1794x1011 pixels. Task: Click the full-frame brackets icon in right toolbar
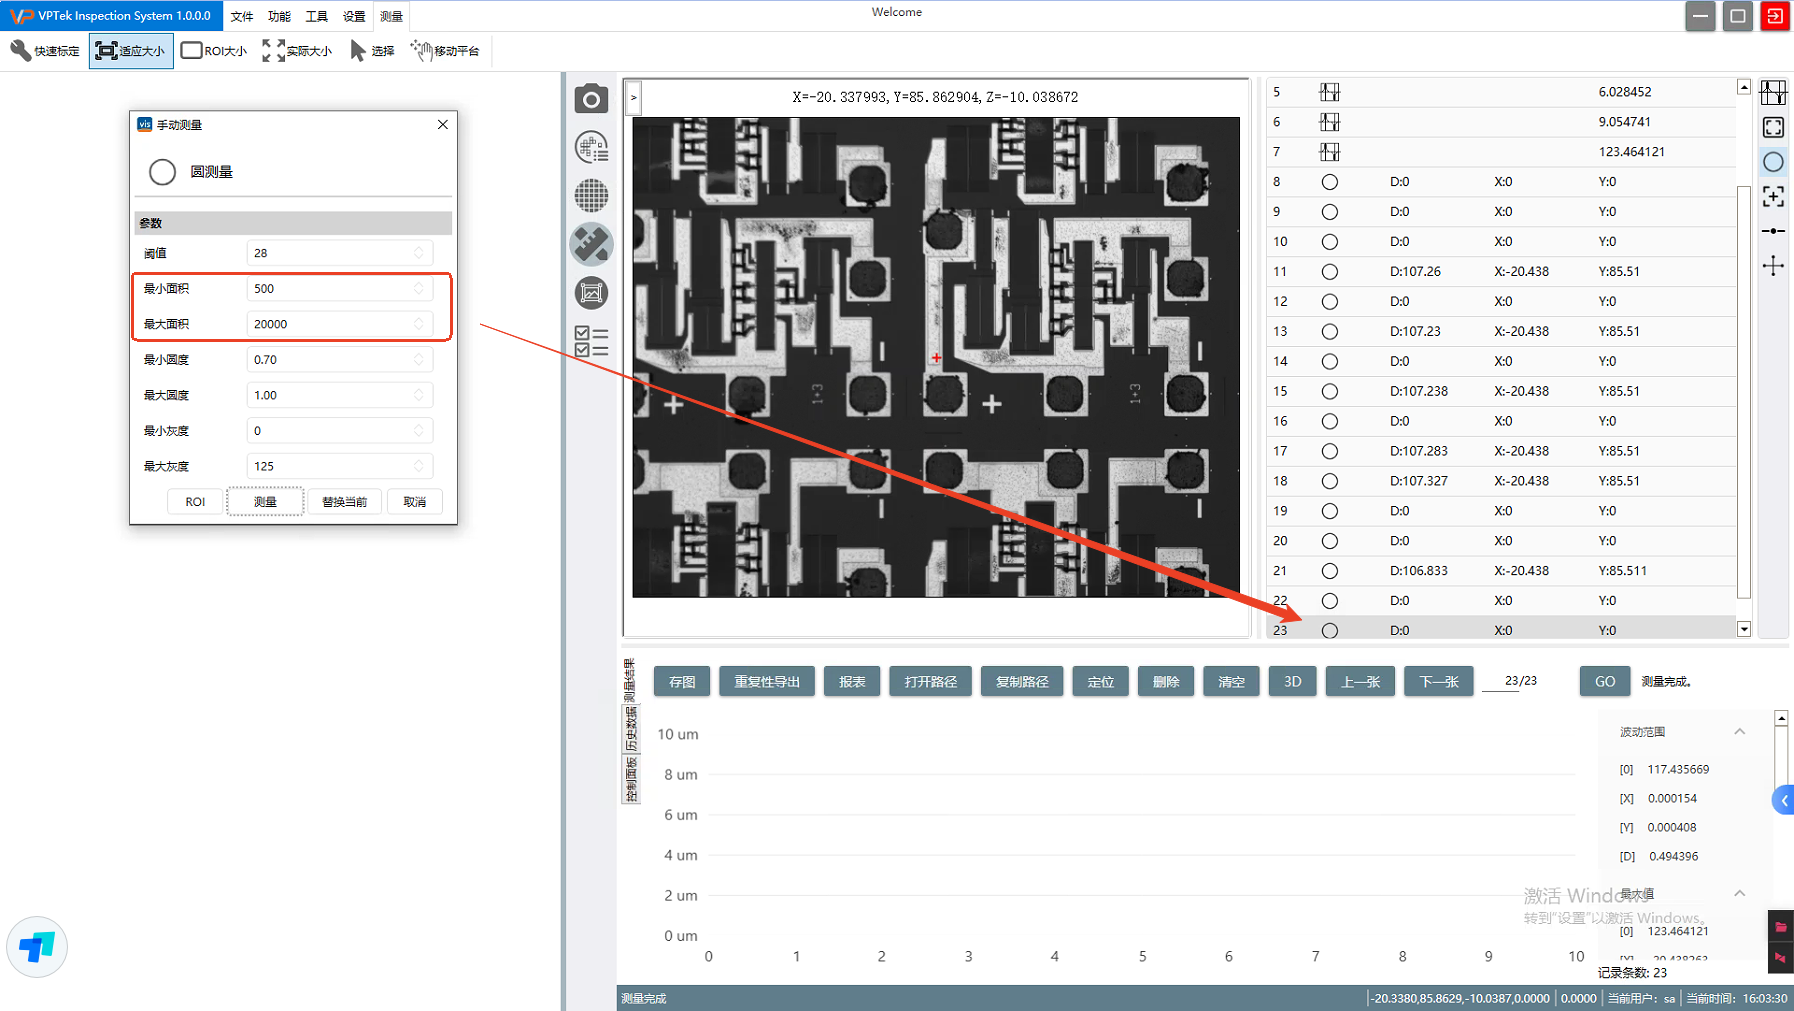click(x=1773, y=127)
